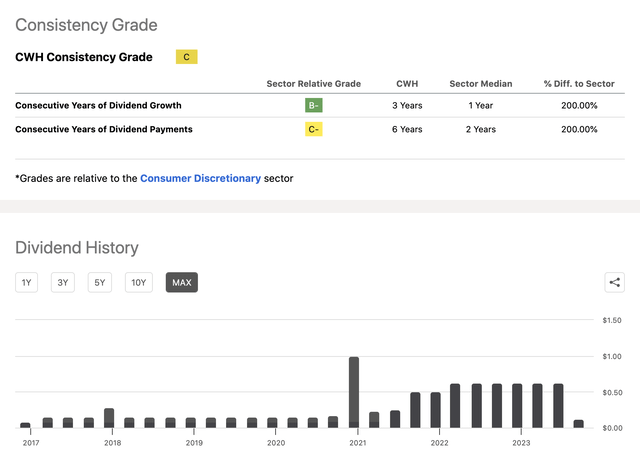Click the 2023 x-axis label
The width and height of the screenshot is (640, 470).
521,443
